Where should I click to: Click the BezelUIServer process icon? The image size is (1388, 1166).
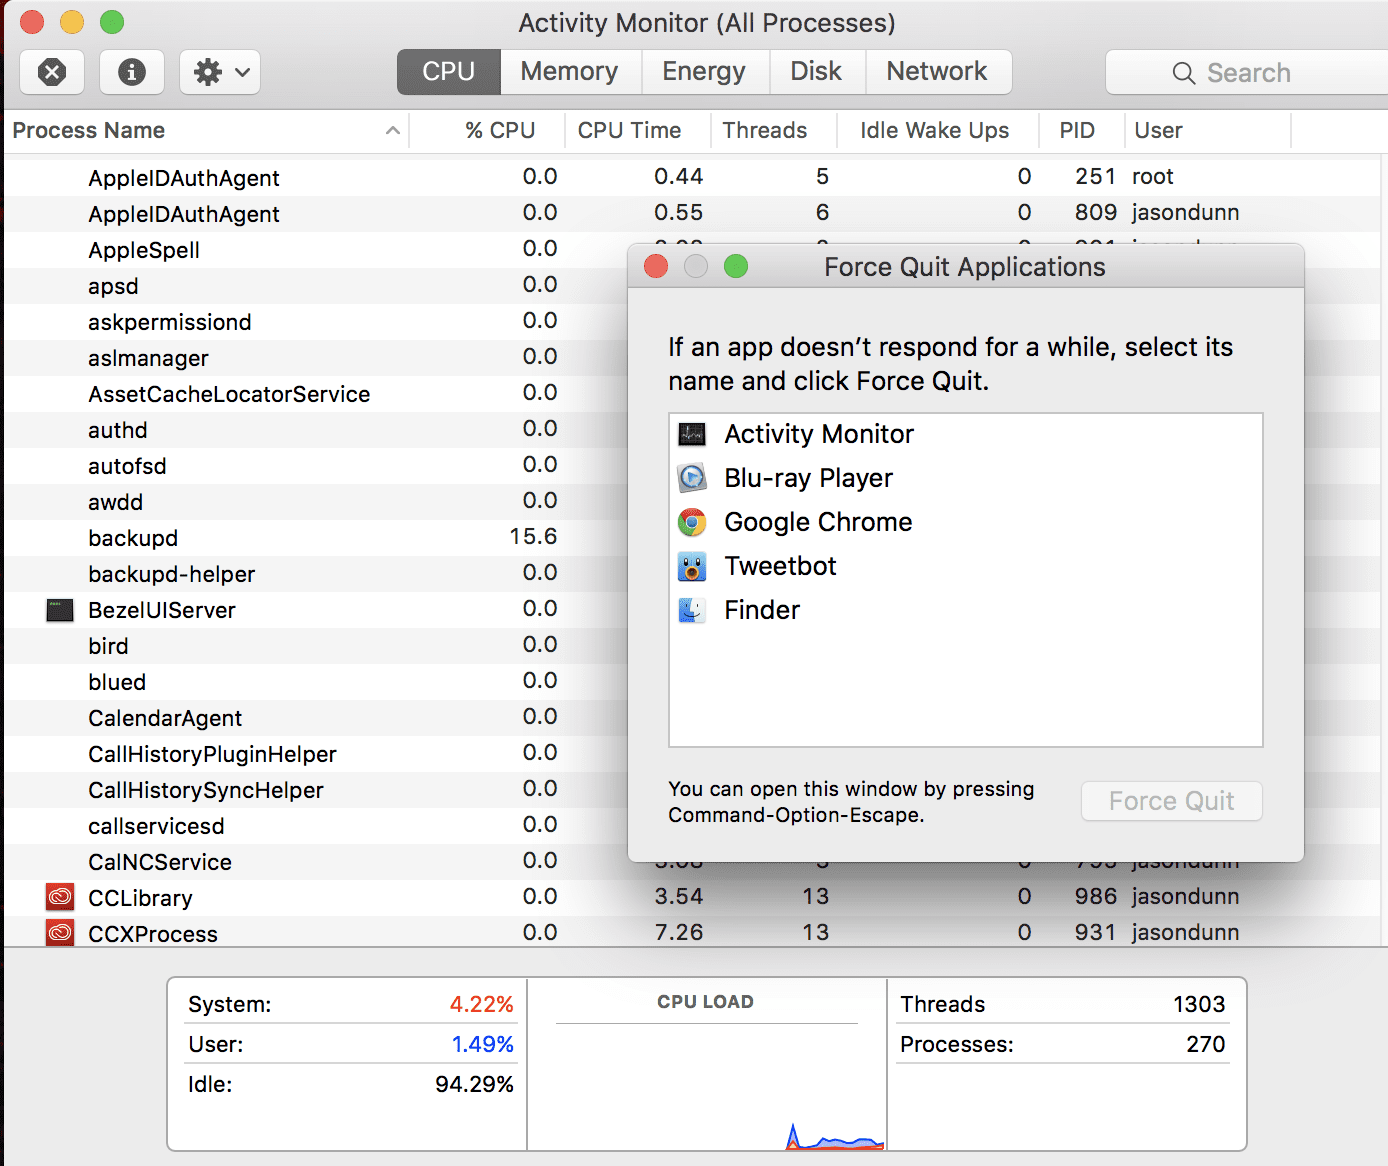60,610
